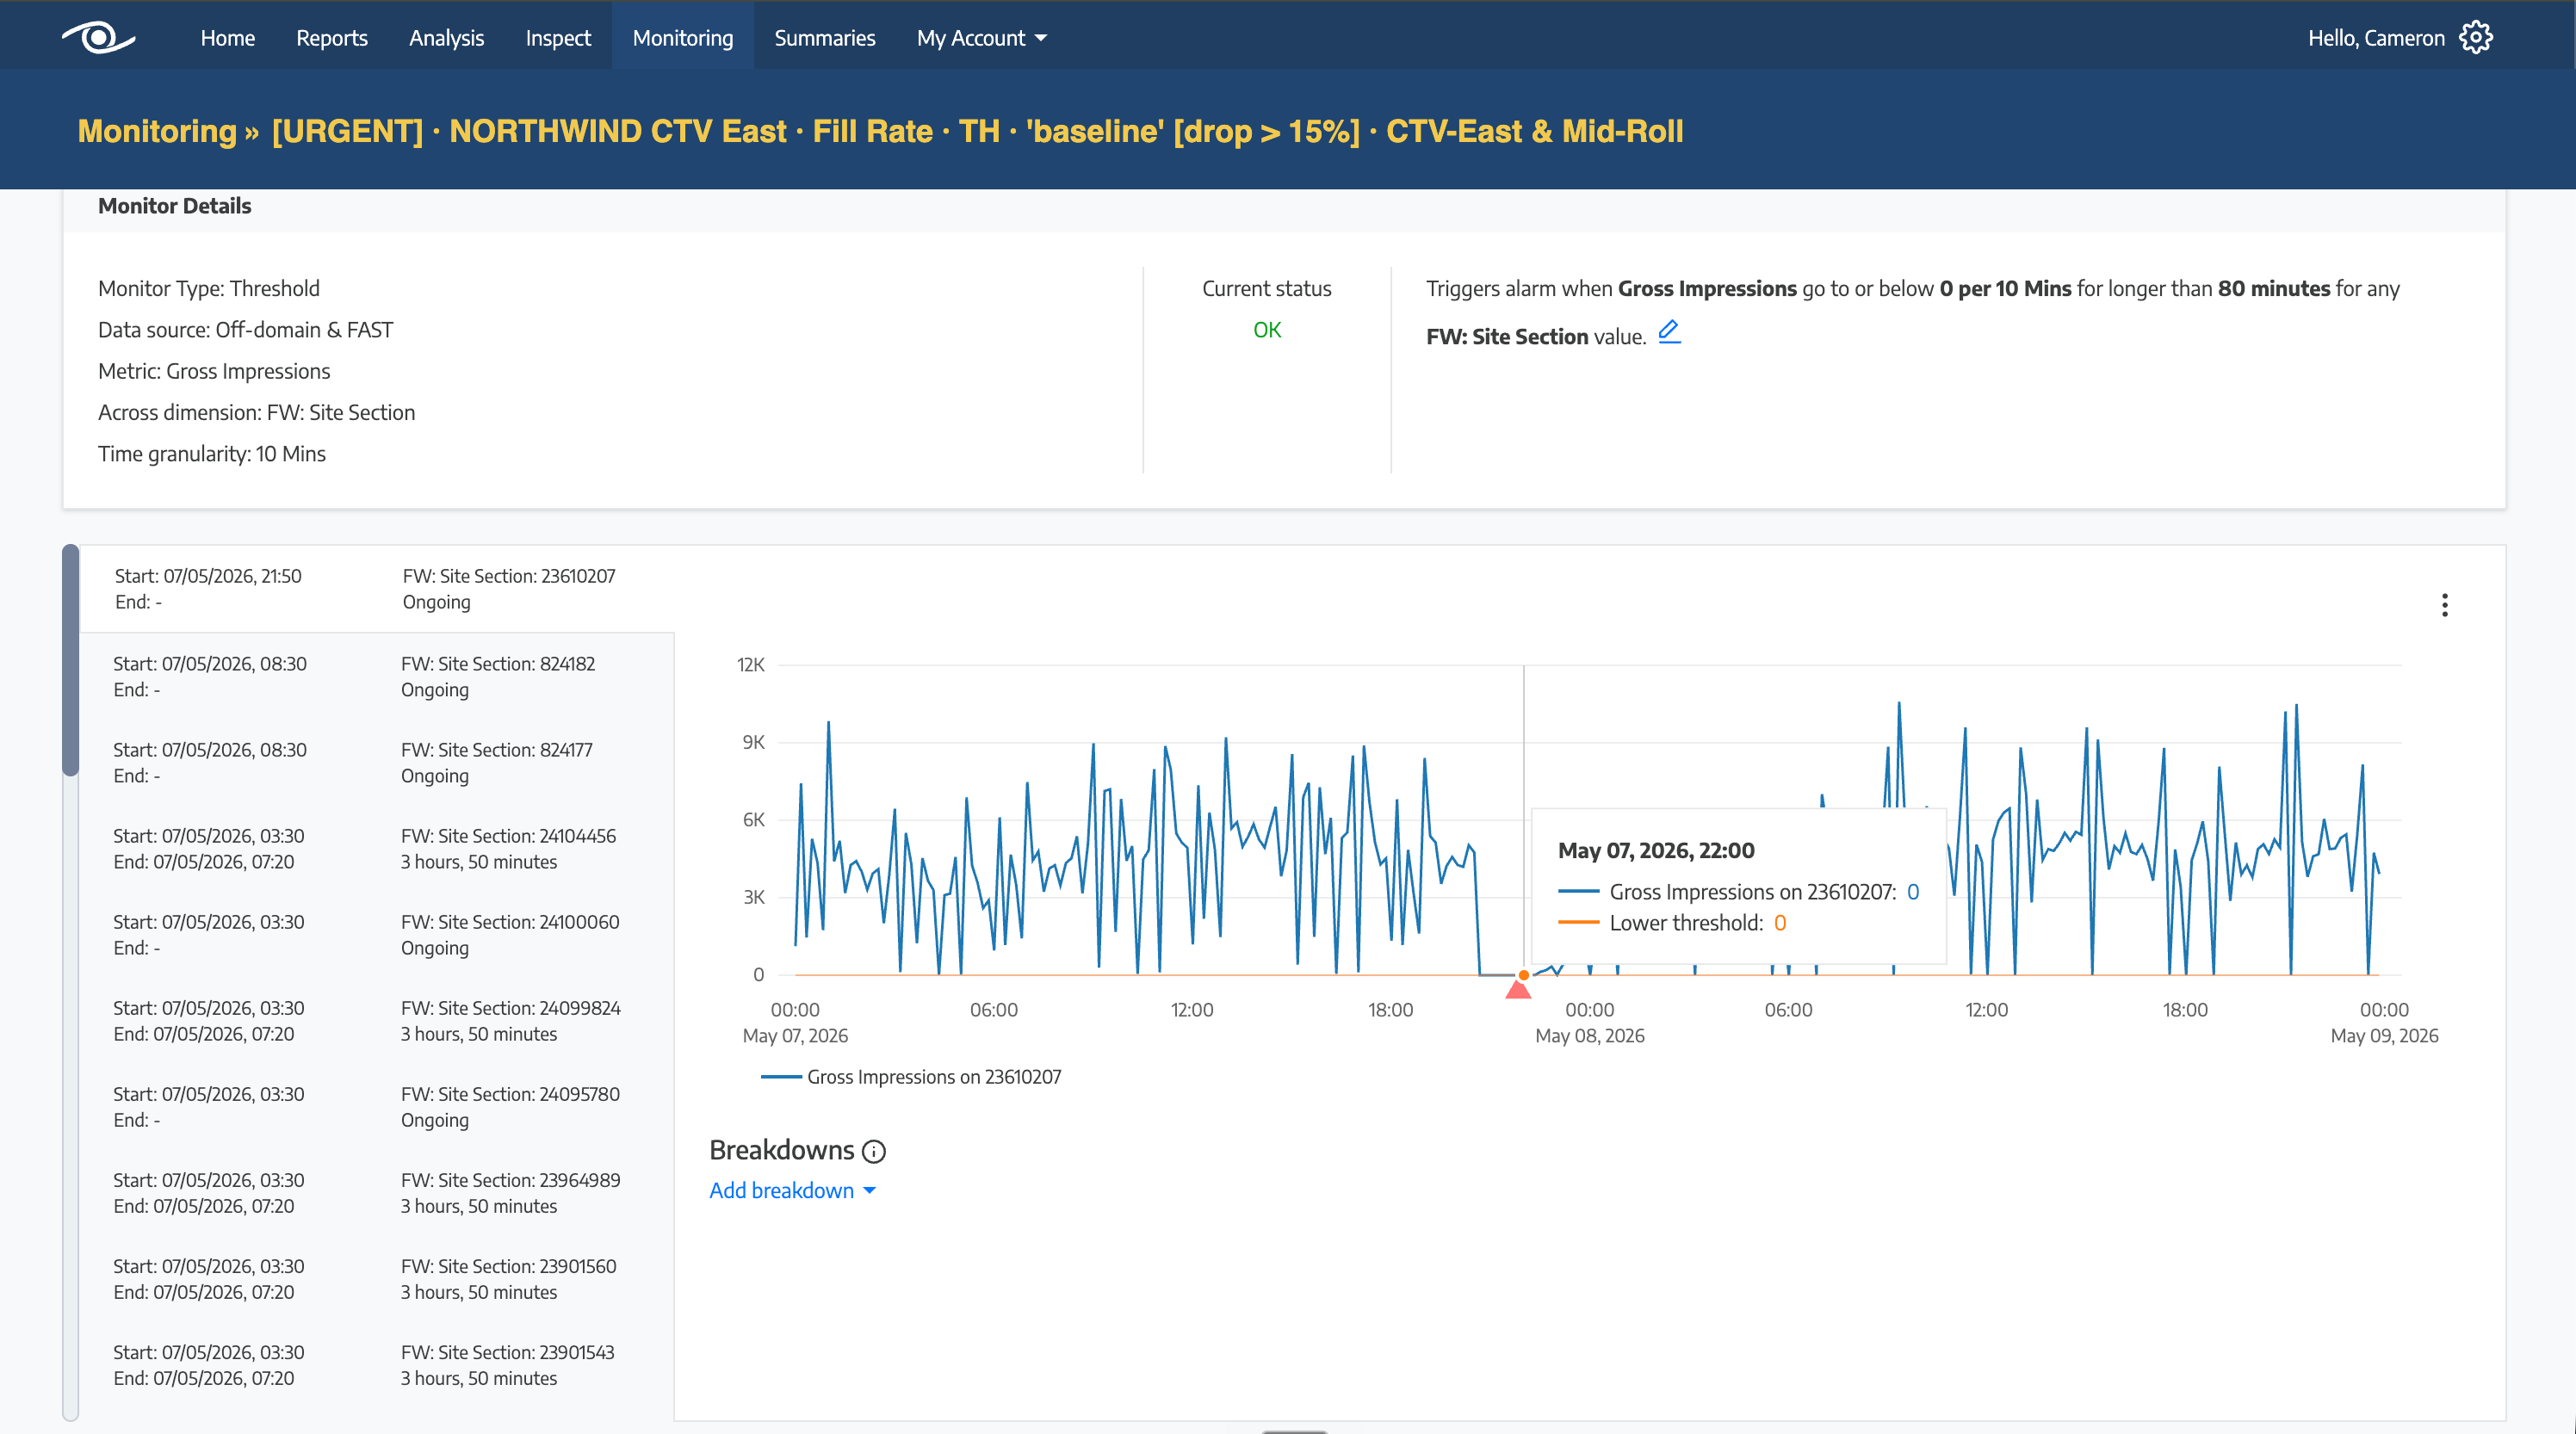Select alarm for Site Section 824177
2576x1434 pixels.
[x=376, y=763]
